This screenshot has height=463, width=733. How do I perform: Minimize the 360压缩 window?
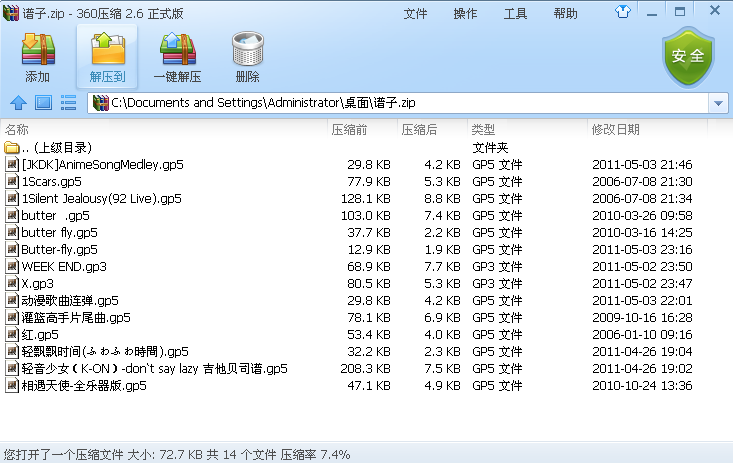tap(652, 13)
